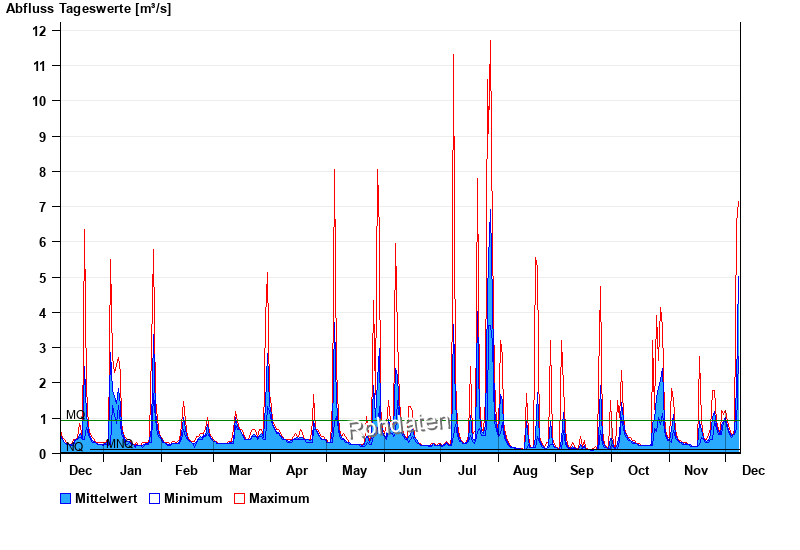Click the blue Mittelwert legend swatch
This screenshot has height=550, width=800.
(x=66, y=498)
